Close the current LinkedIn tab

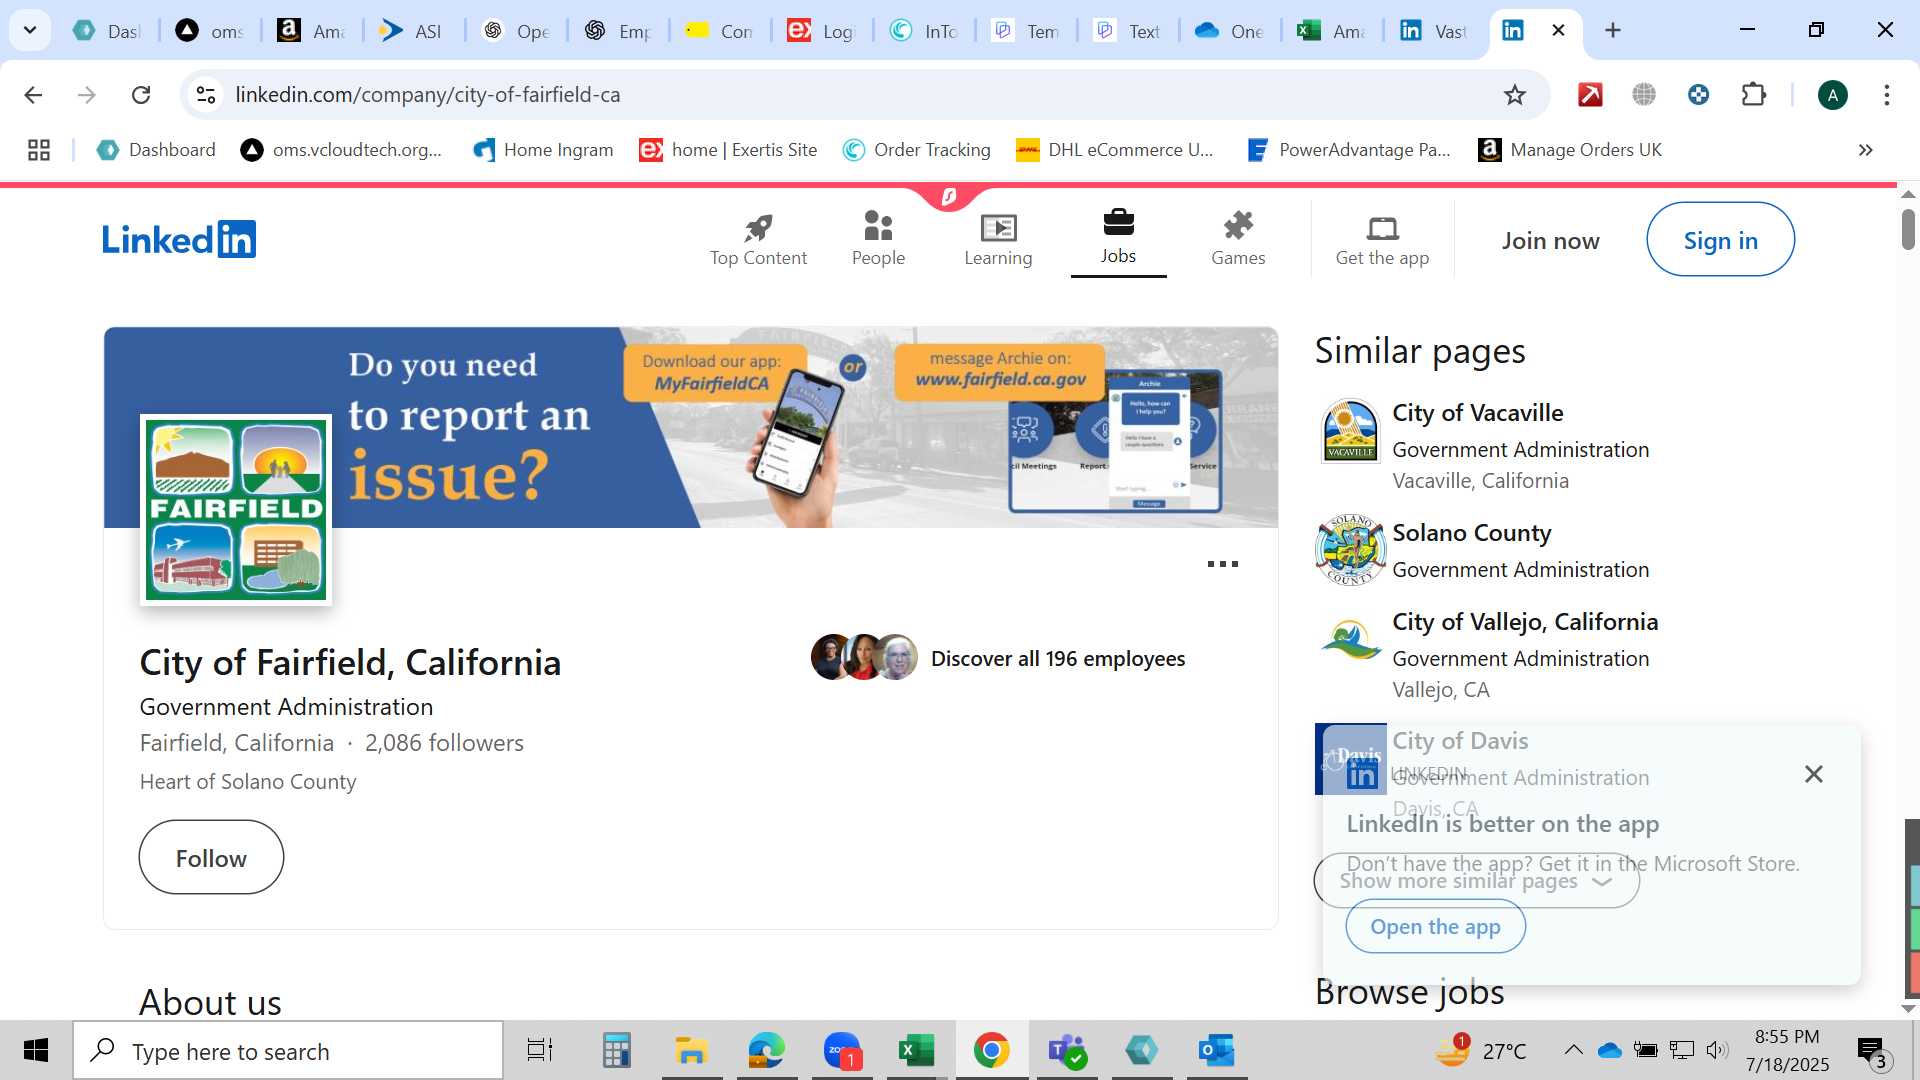click(x=1558, y=31)
